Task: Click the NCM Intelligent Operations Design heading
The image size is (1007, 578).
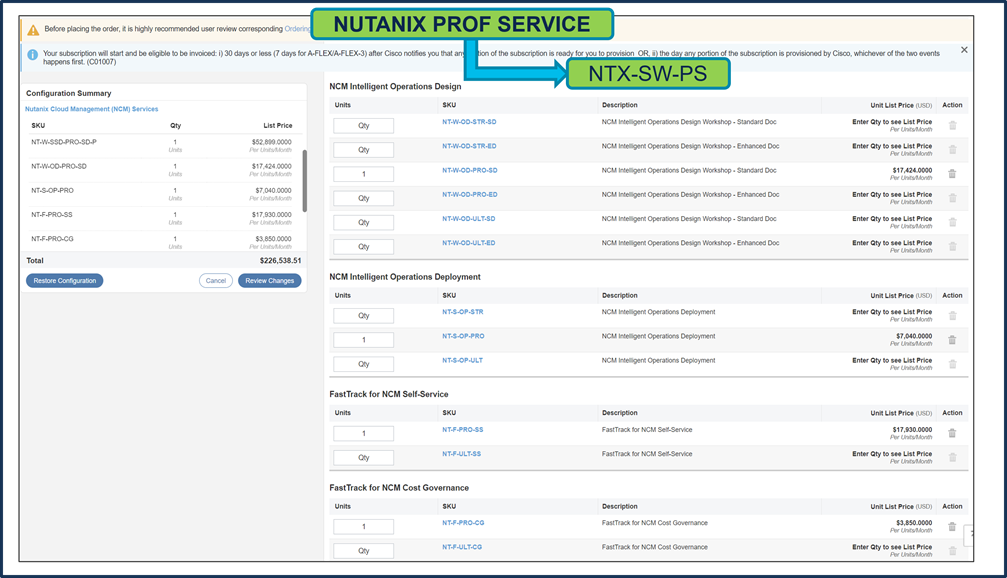Action: click(395, 87)
